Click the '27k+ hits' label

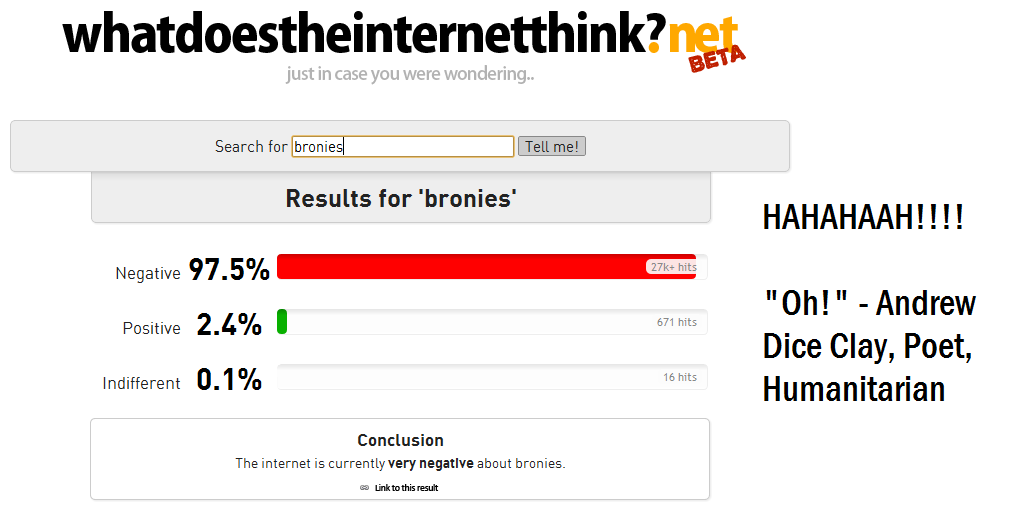[x=673, y=267]
